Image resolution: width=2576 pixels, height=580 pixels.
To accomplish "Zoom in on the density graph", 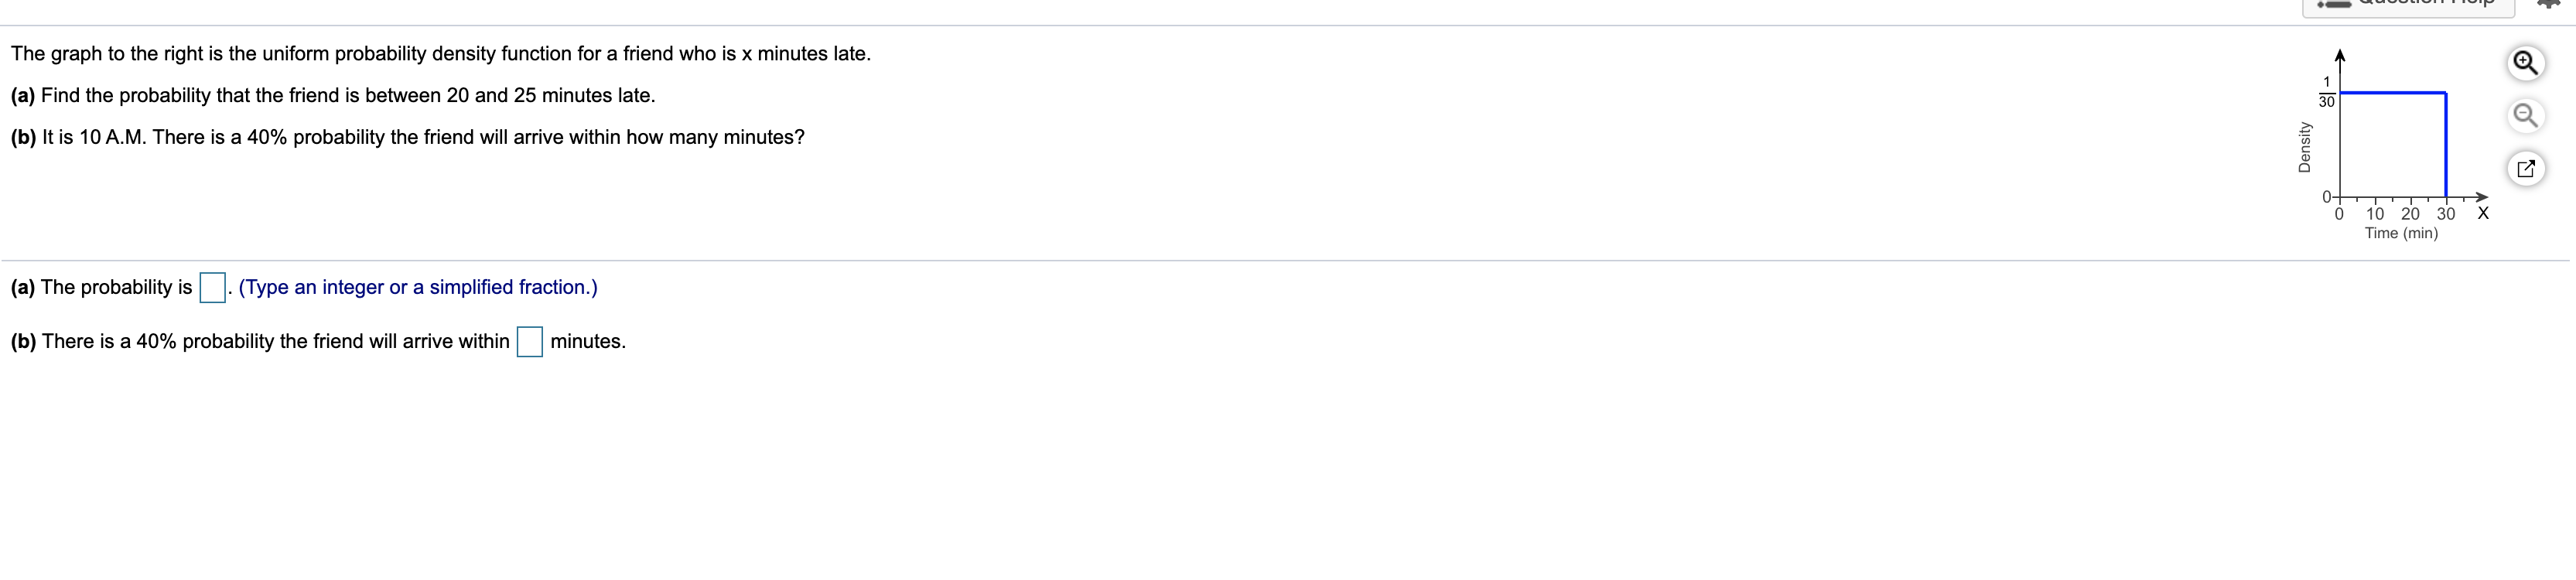I will [2525, 63].
